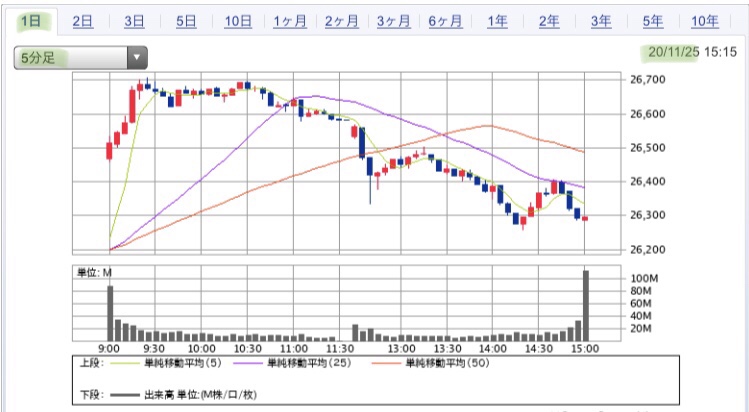
Task: Show the 10日 chart period
Action: point(238,21)
